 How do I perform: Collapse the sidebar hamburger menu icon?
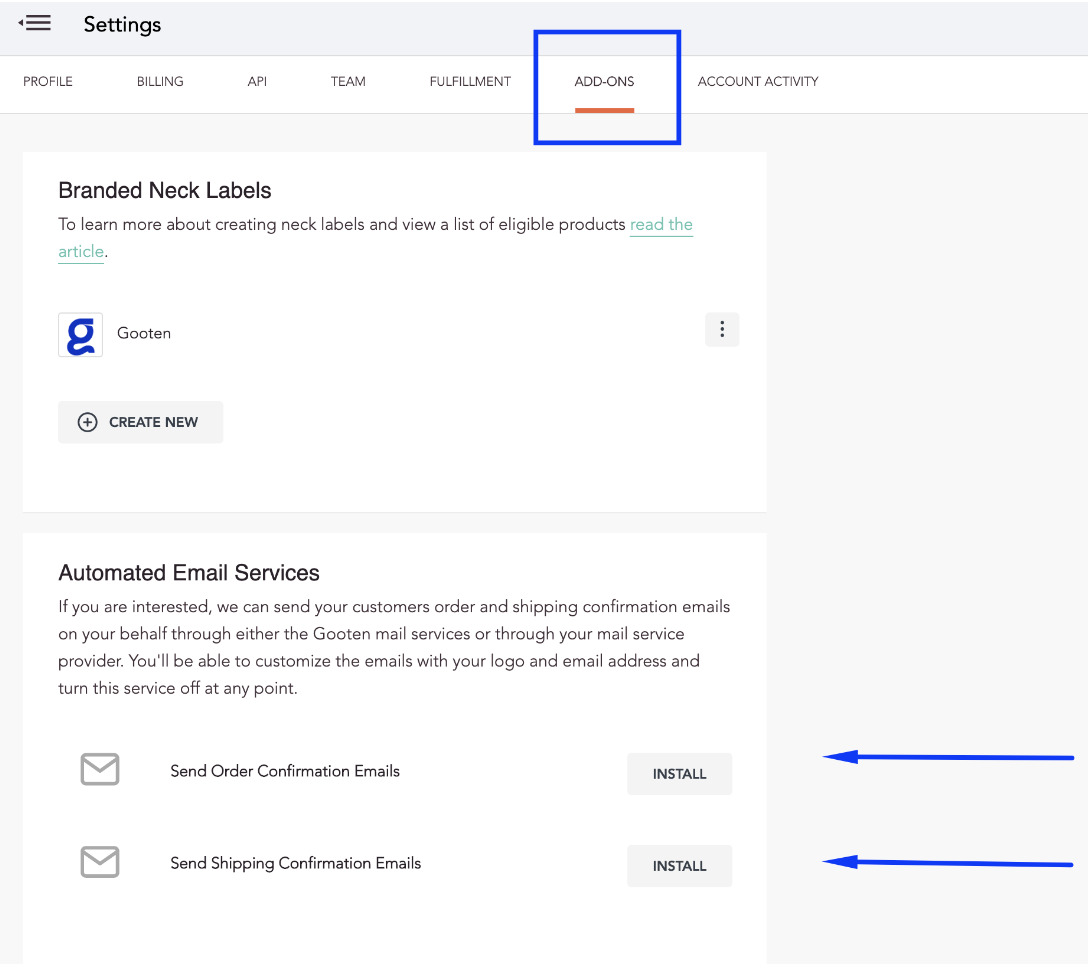(35, 23)
